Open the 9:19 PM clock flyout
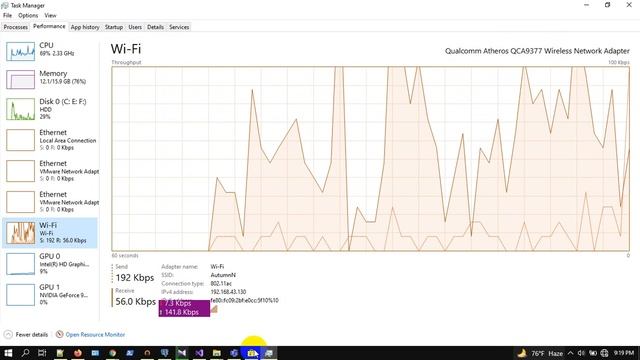Viewport: 640px width, 360px height. 624,353
